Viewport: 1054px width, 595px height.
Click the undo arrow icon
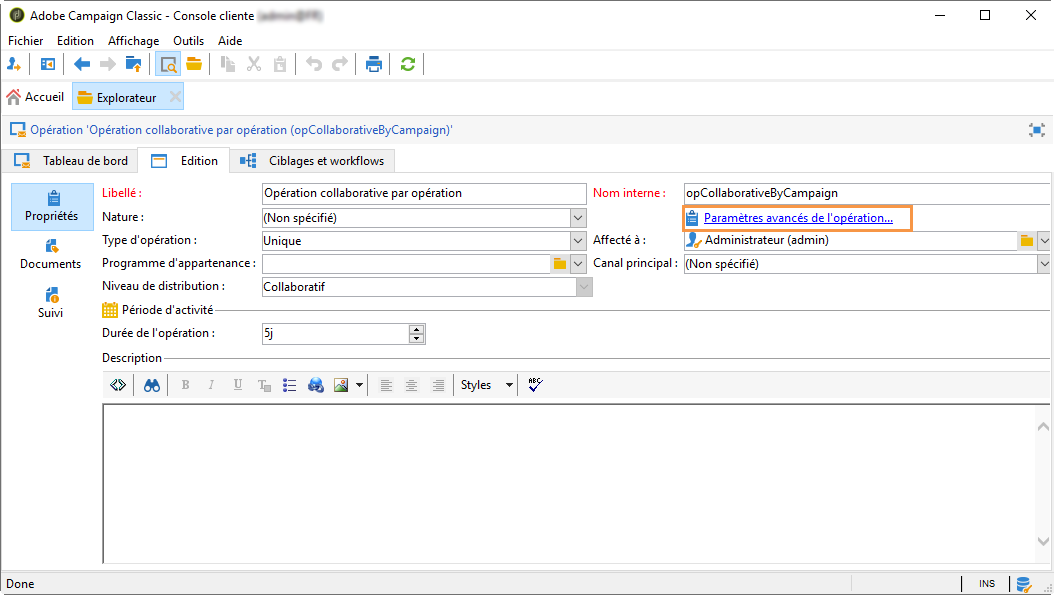(x=314, y=65)
